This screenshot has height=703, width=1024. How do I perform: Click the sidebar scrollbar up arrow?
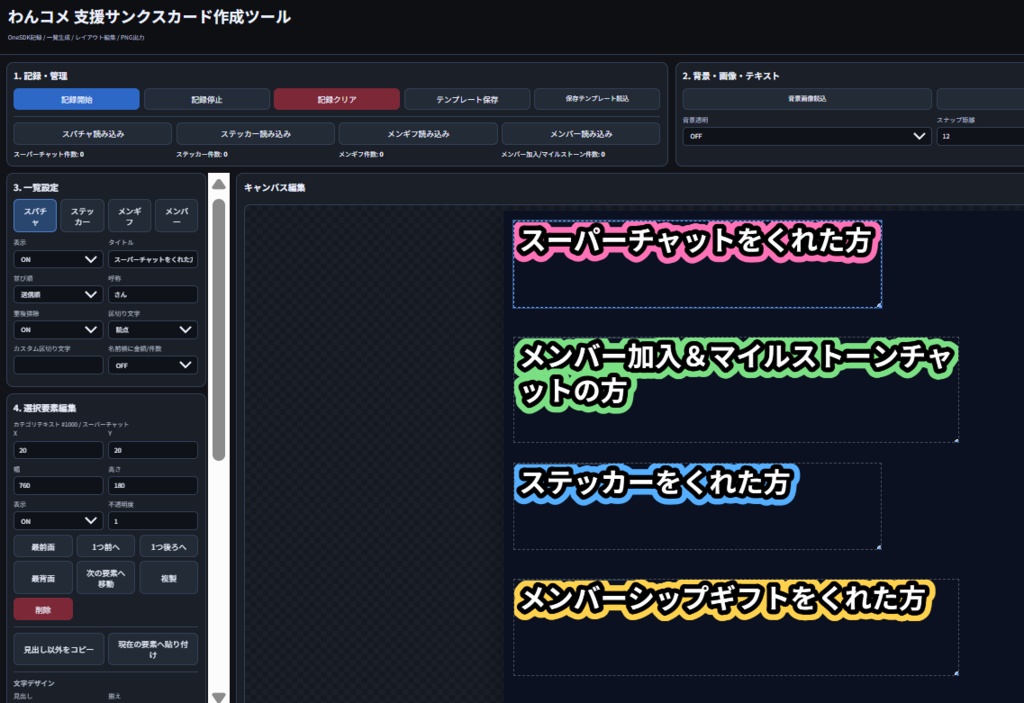[x=219, y=184]
